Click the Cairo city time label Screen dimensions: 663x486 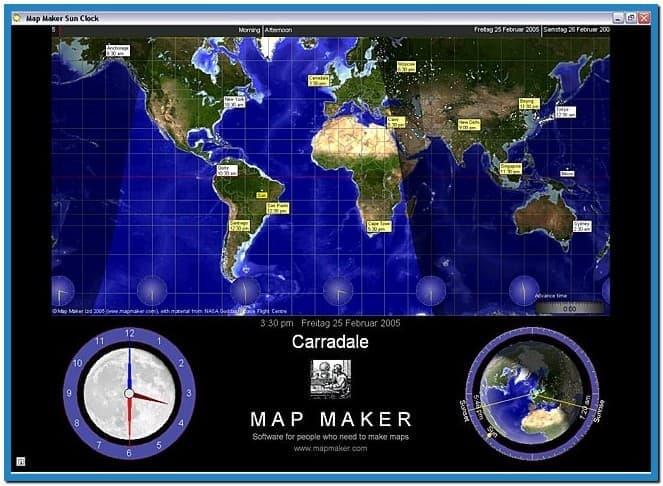pyautogui.click(x=396, y=122)
